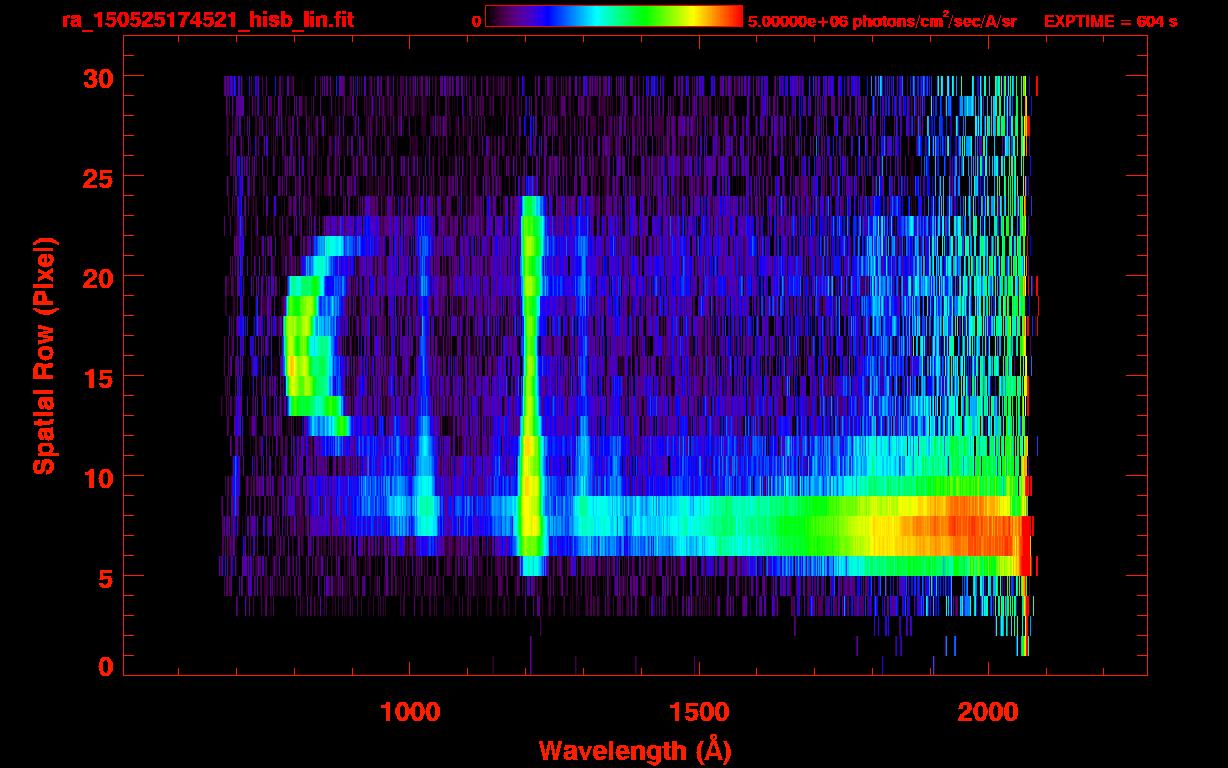The width and height of the screenshot is (1228, 768).
Task: Click the file name title ra_150525174521_hisb_lin.fit
Action: coord(207,20)
